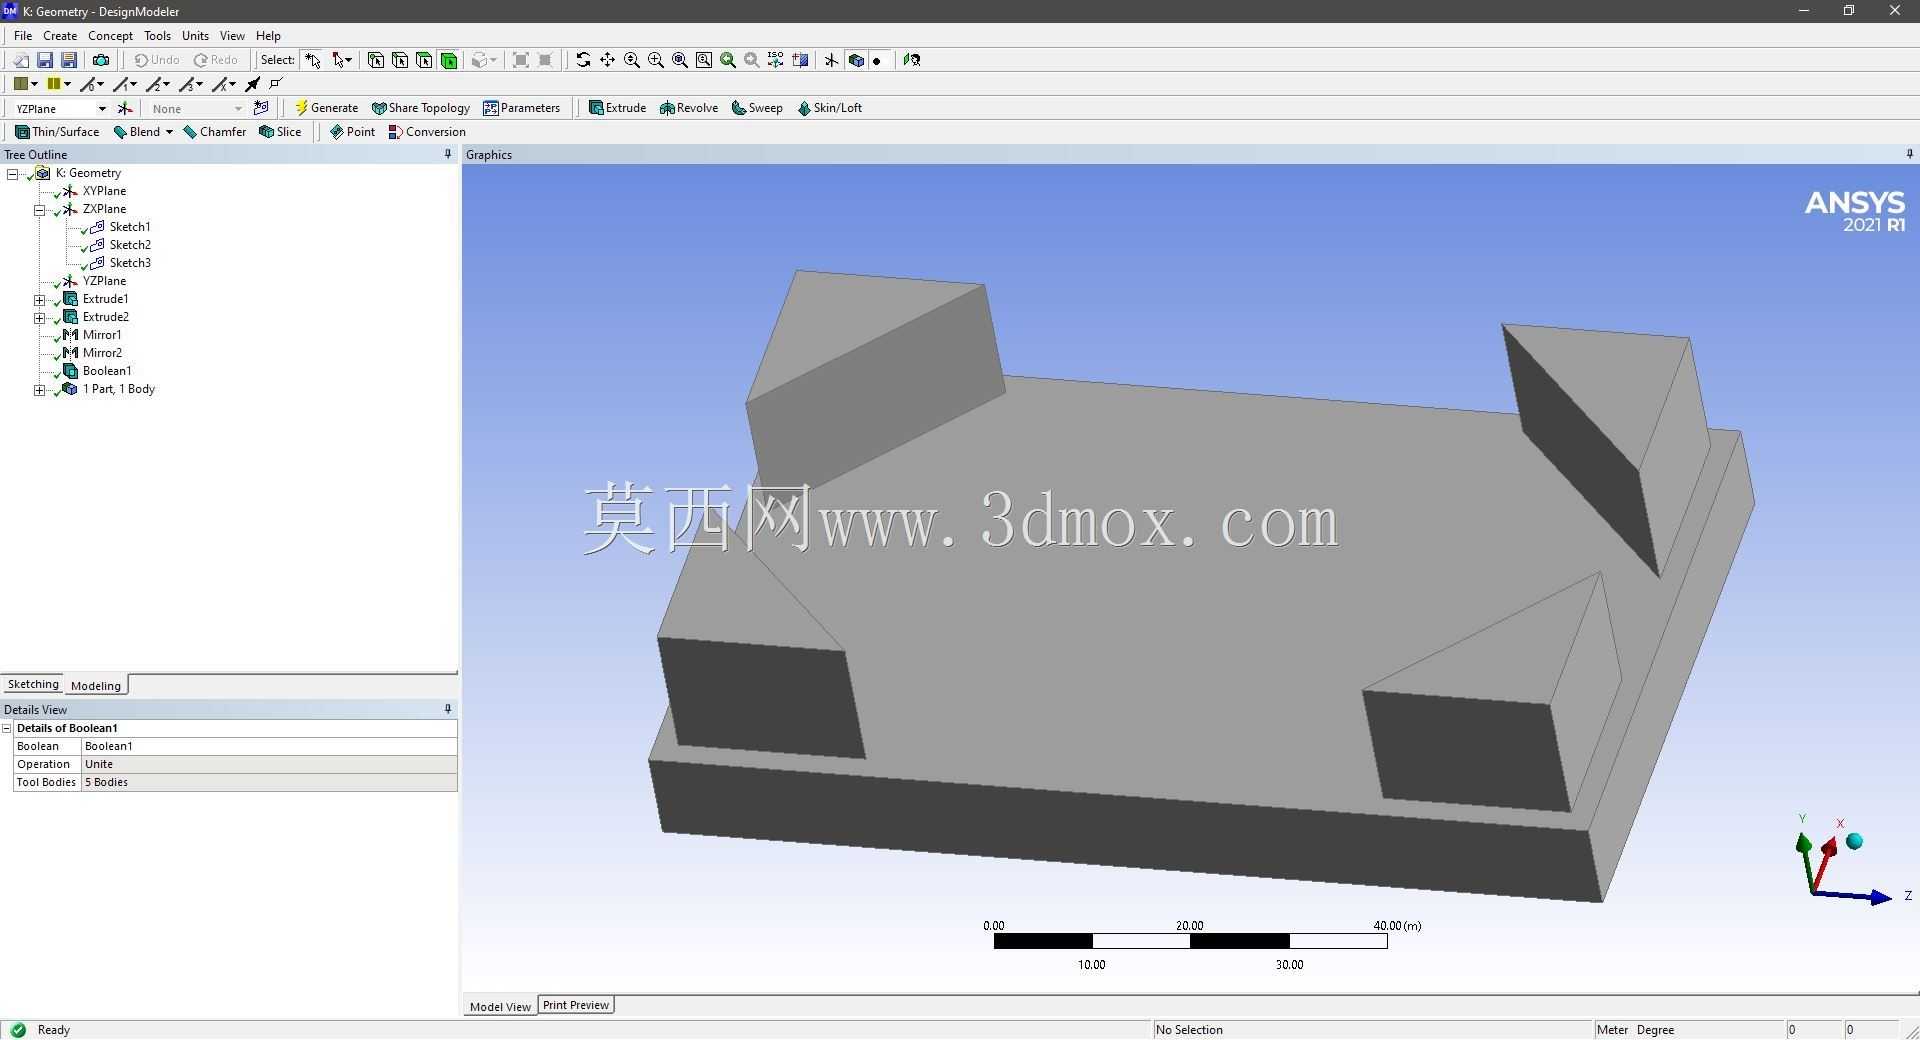Capture a screen image with camera icon
The height and width of the screenshot is (1040, 1920).
point(101,60)
